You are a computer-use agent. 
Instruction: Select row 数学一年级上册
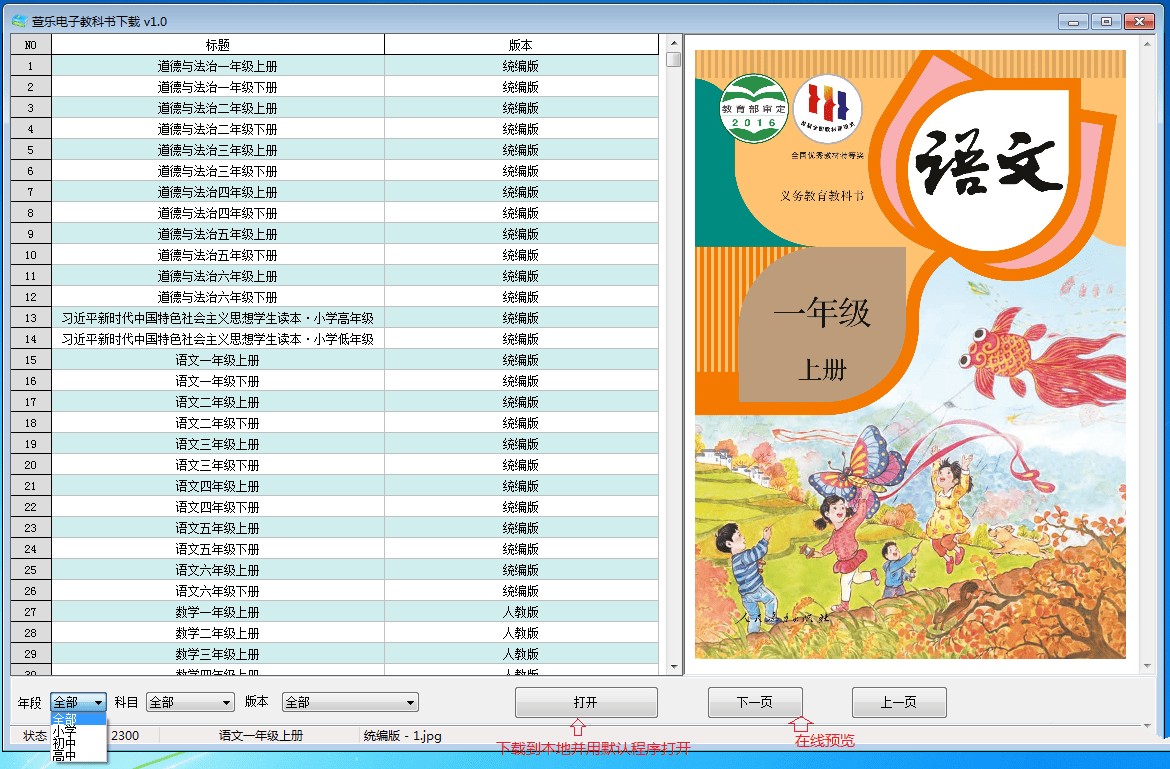tap(334, 612)
